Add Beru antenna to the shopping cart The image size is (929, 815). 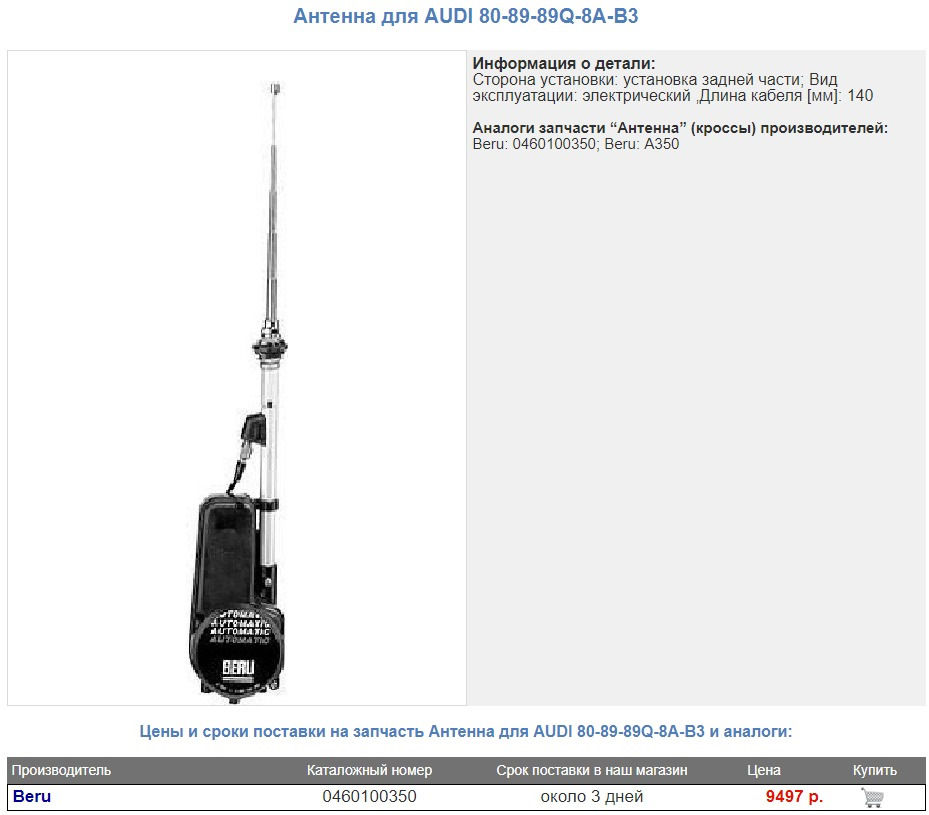(x=872, y=797)
